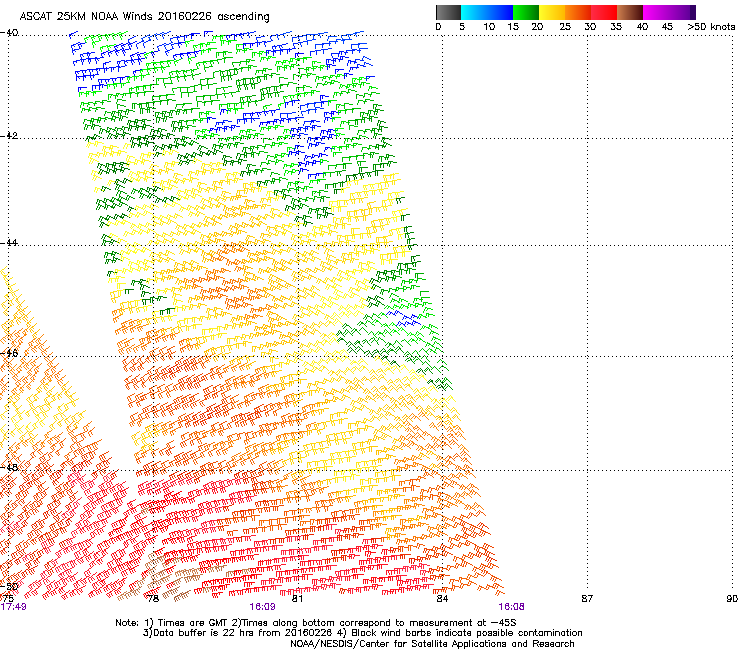Screen dimensions: 740x650
Task: Pick the yellow 20-25 knots legend color
Action: [x=552, y=12]
